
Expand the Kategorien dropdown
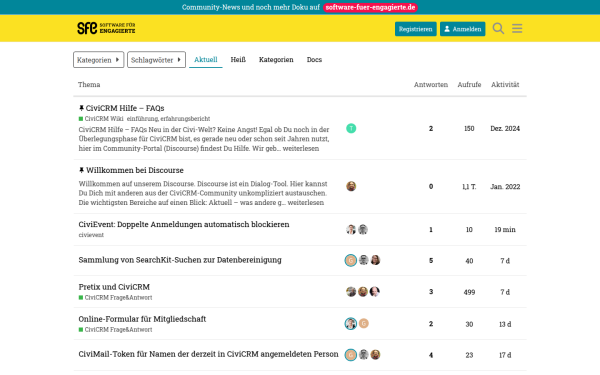(x=98, y=60)
